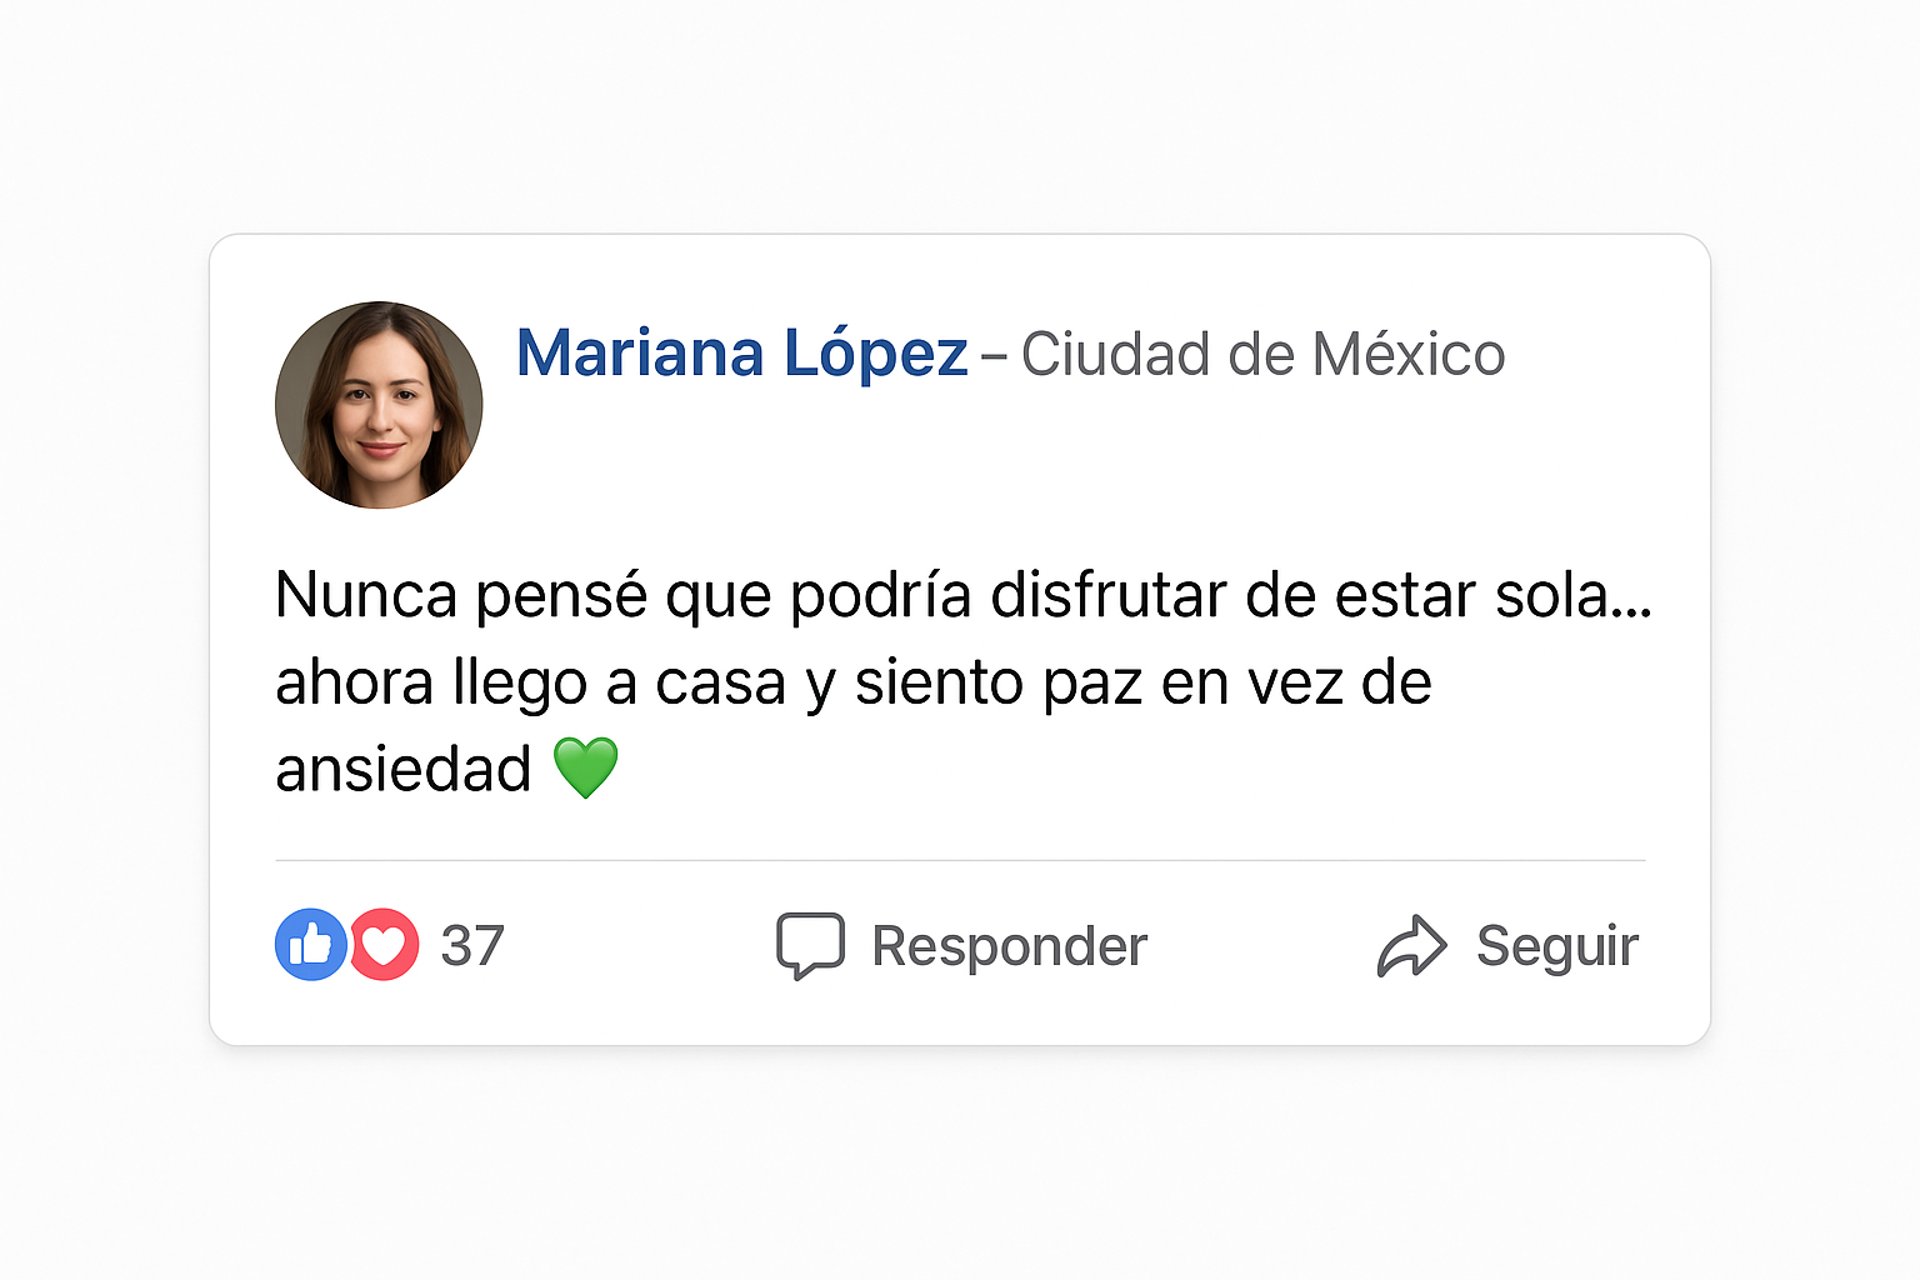Open Mariana López's profile photo

[379, 405]
